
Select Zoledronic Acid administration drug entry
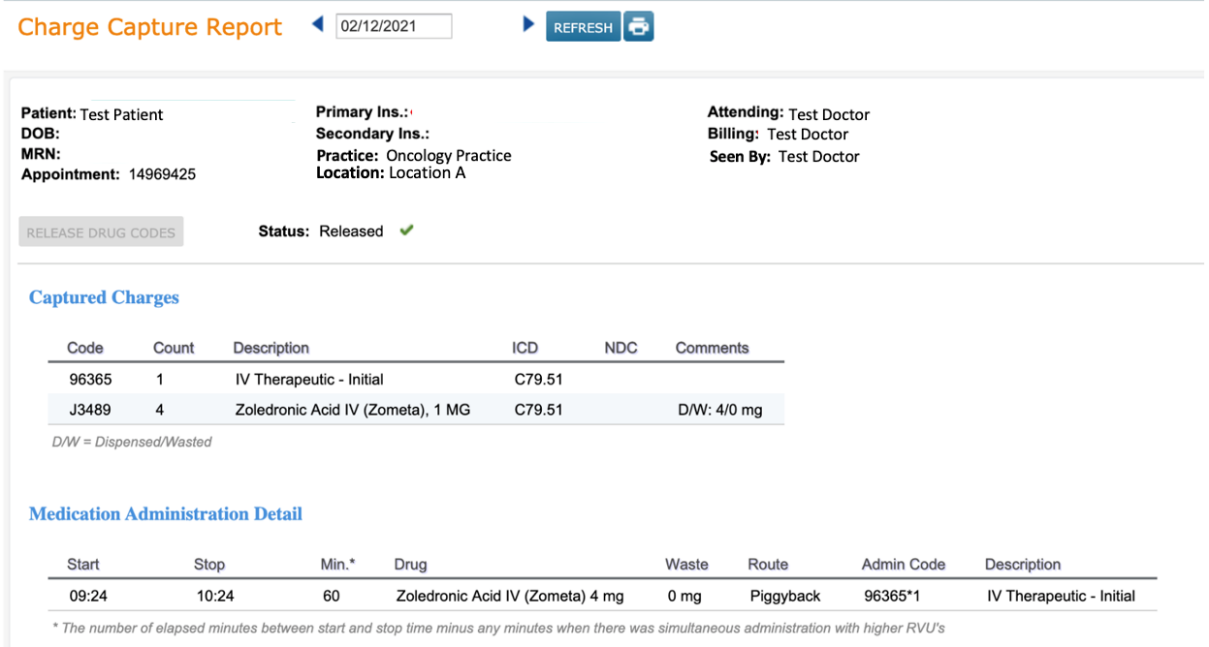pyautogui.click(x=510, y=596)
